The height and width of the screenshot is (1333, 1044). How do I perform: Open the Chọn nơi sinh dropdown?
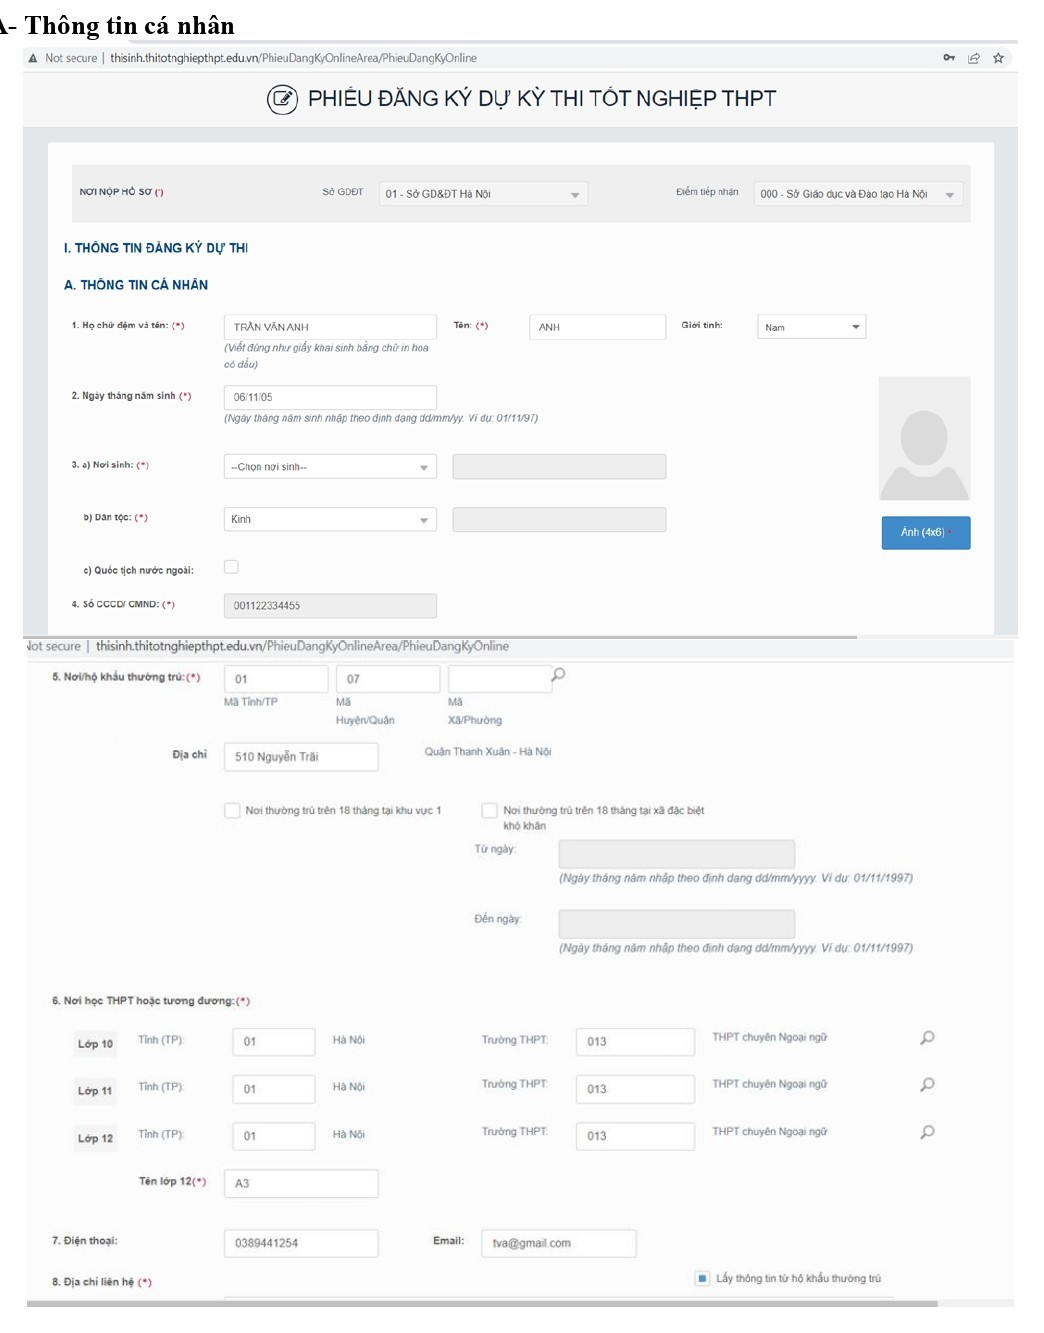tap(330, 467)
